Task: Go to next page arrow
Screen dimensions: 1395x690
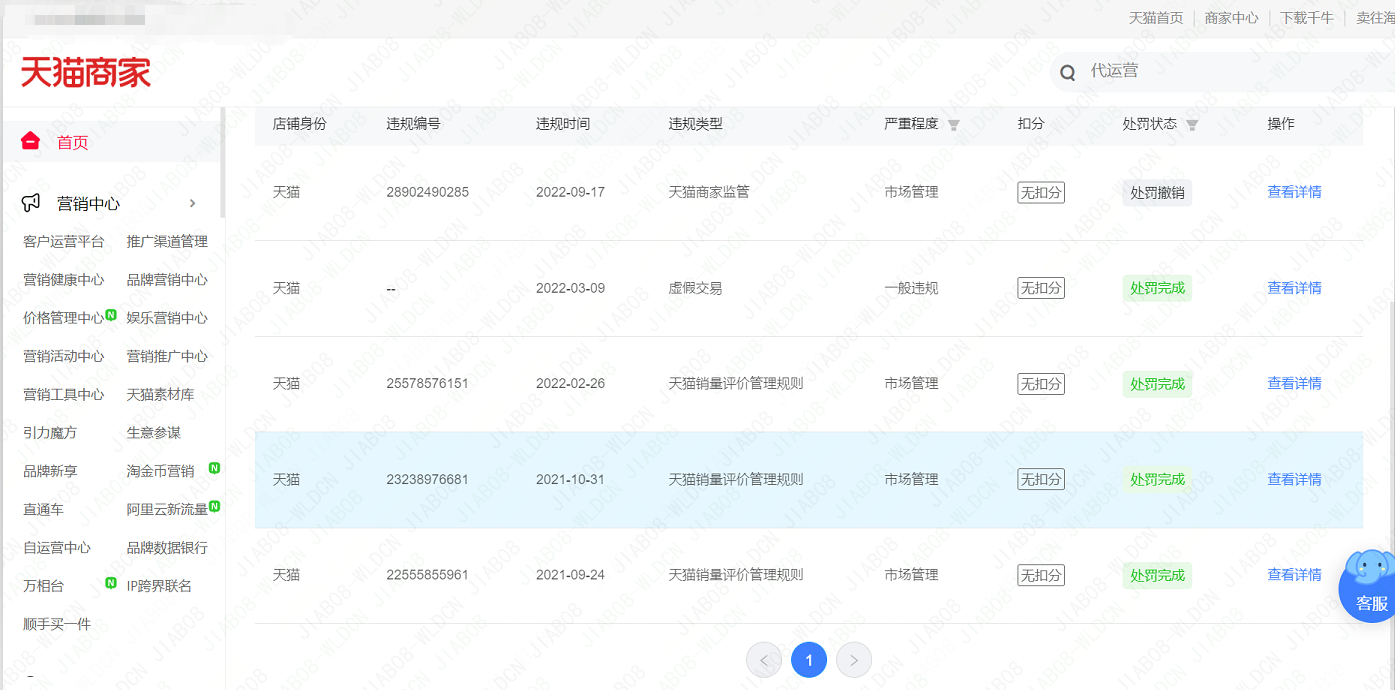Action: tap(854, 660)
